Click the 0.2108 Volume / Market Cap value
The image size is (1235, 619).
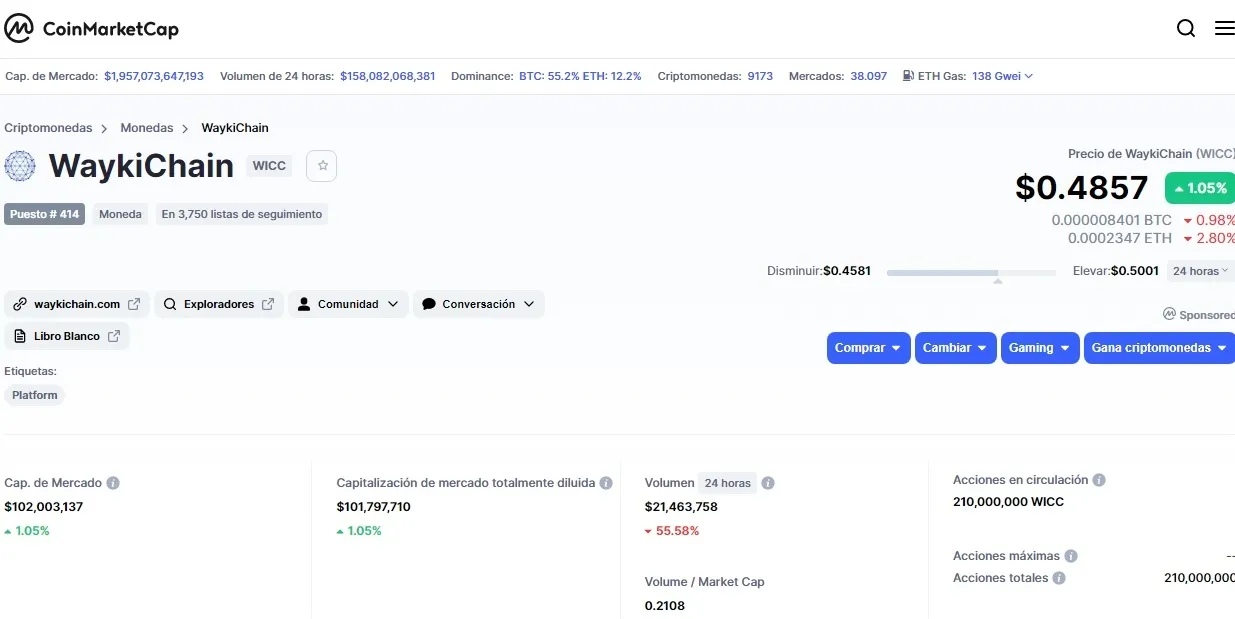point(665,605)
